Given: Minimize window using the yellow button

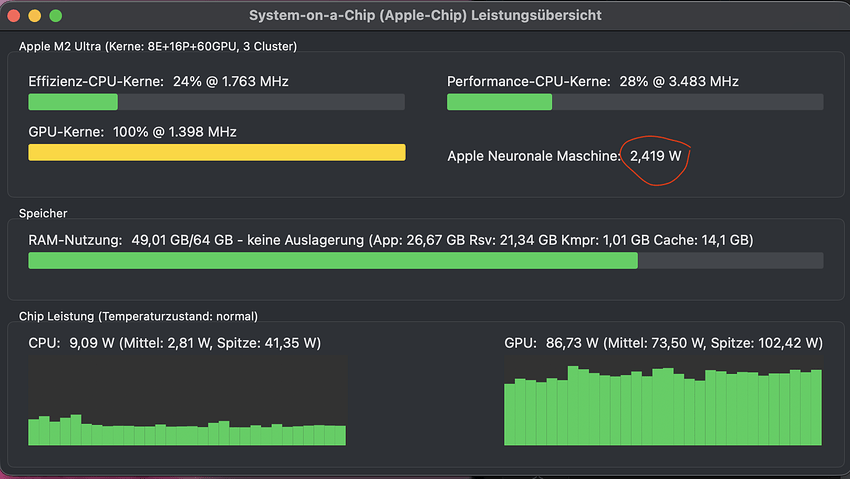Looking at the screenshot, I should (34, 16).
